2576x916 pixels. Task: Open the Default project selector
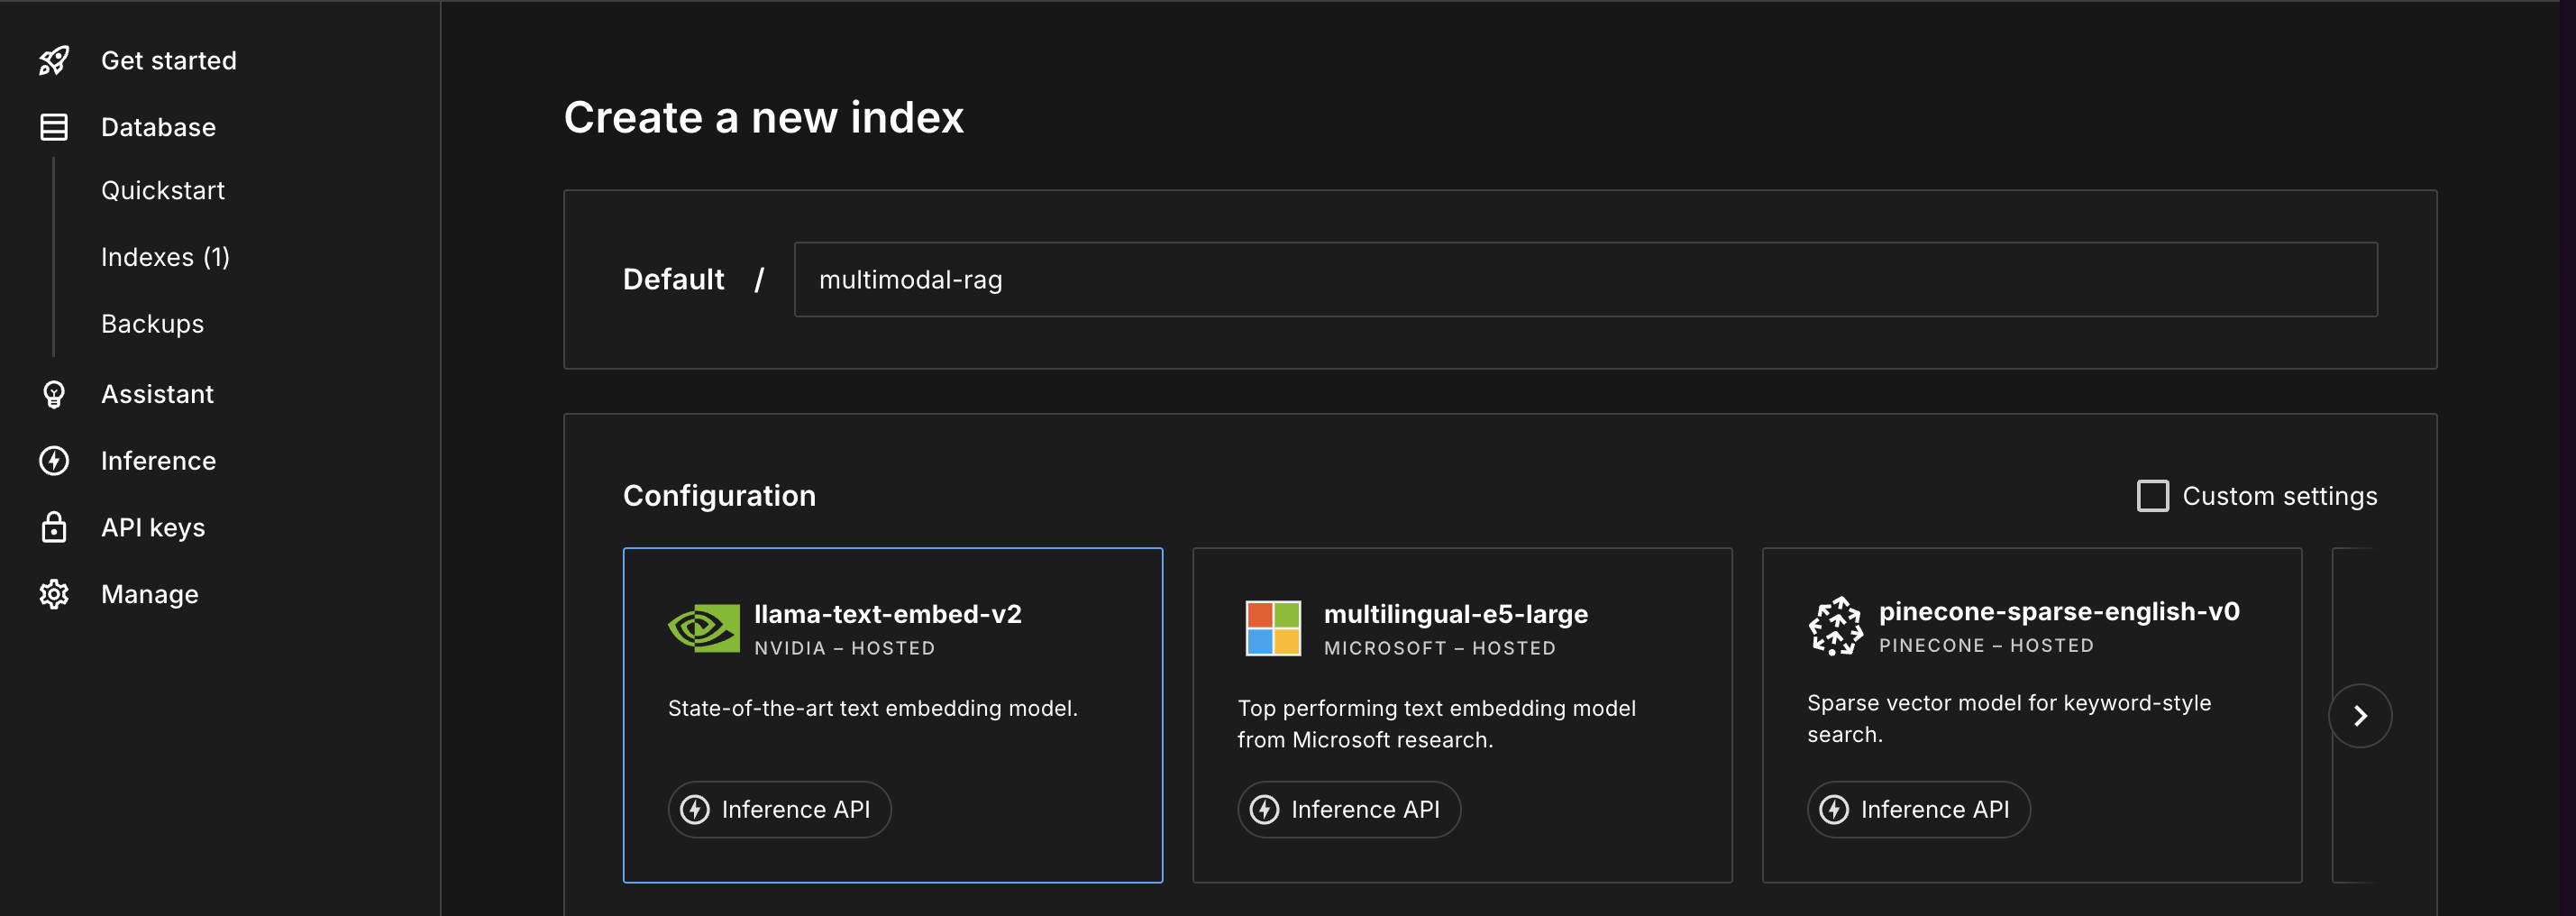click(673, 279)
